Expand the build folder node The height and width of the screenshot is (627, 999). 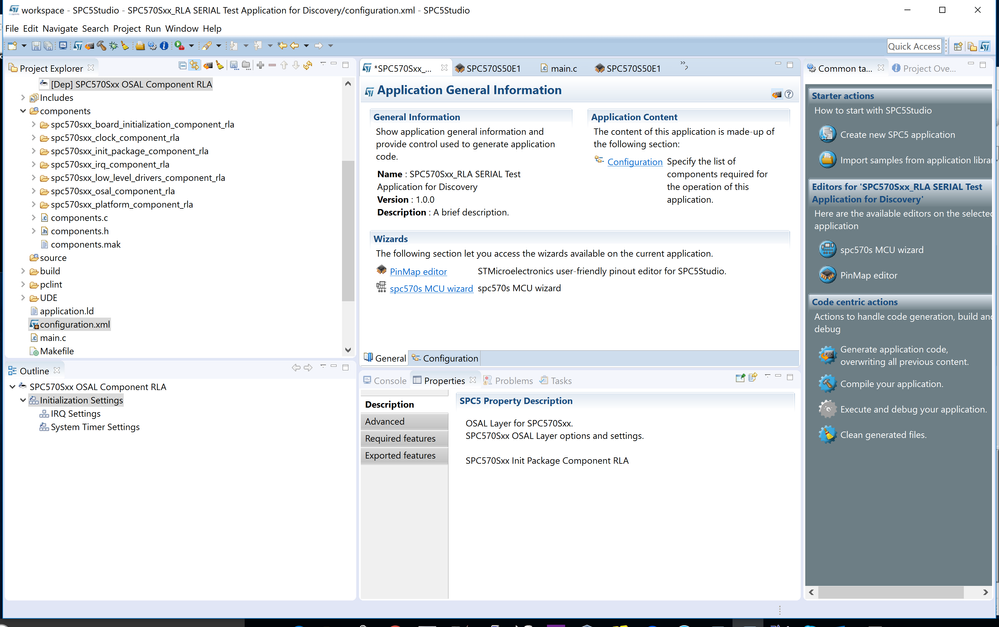pyautogui.click(x=24, y=271)
